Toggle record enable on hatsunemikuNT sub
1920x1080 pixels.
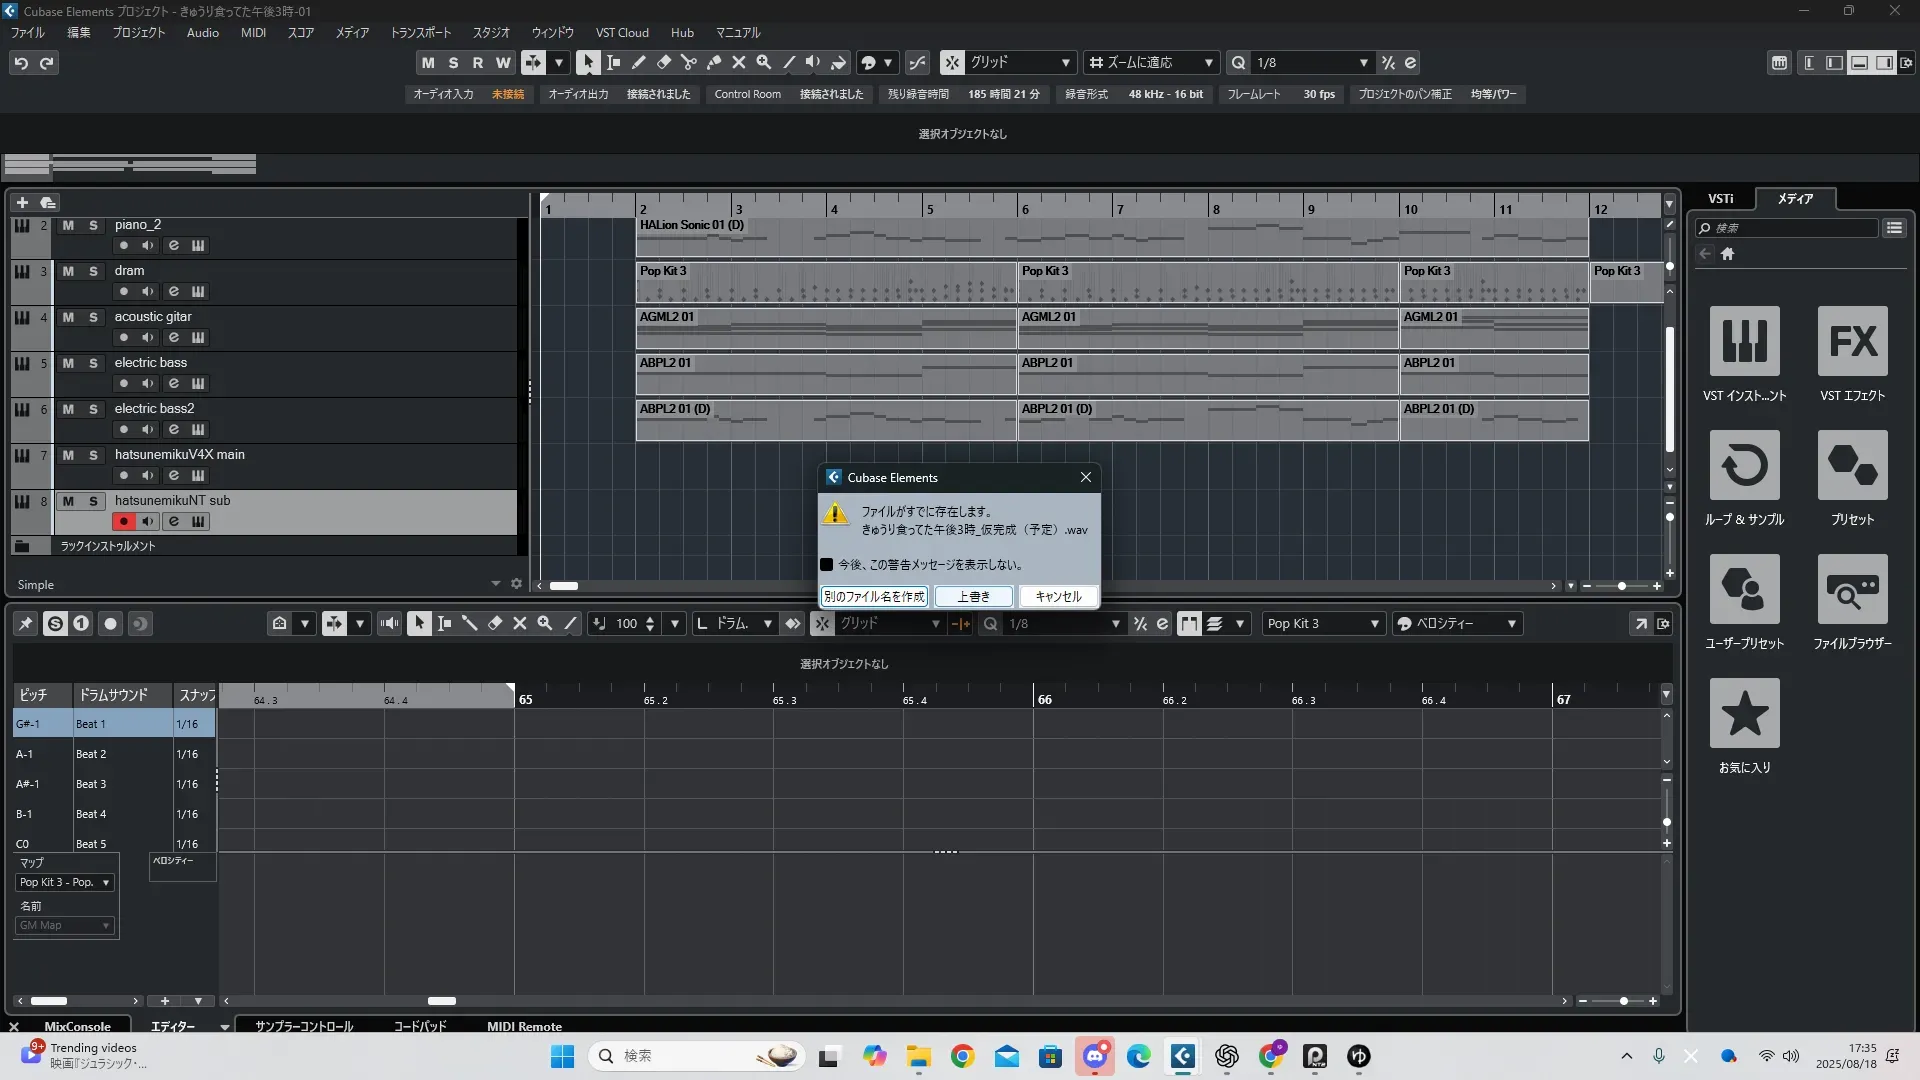124,521
